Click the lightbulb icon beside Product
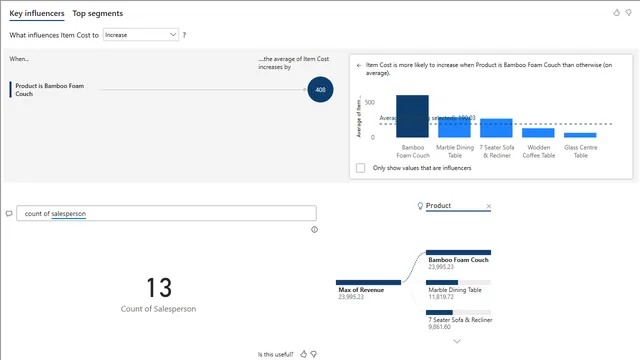 click(x=420, y=206)
